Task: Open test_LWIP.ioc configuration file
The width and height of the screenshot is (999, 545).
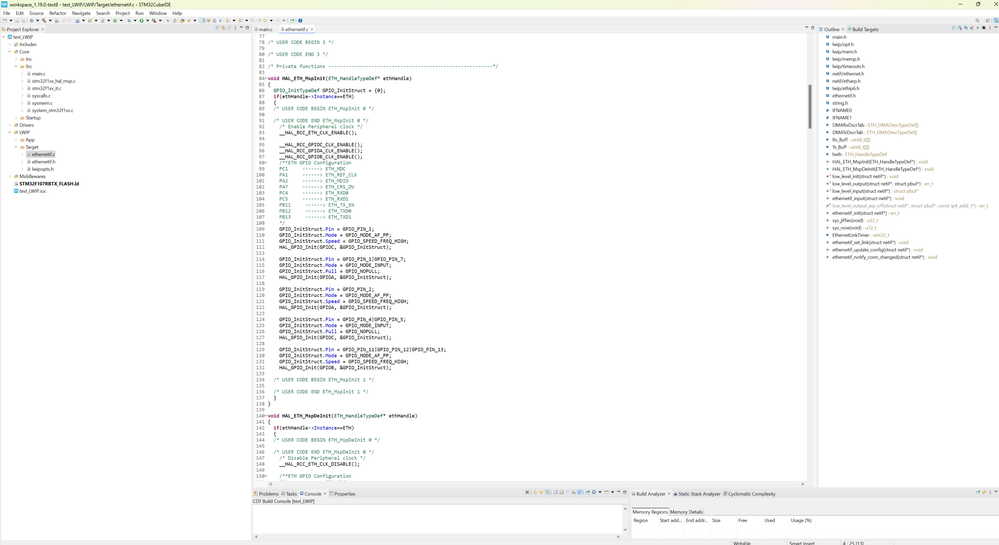Action: [x=32, y=191]
